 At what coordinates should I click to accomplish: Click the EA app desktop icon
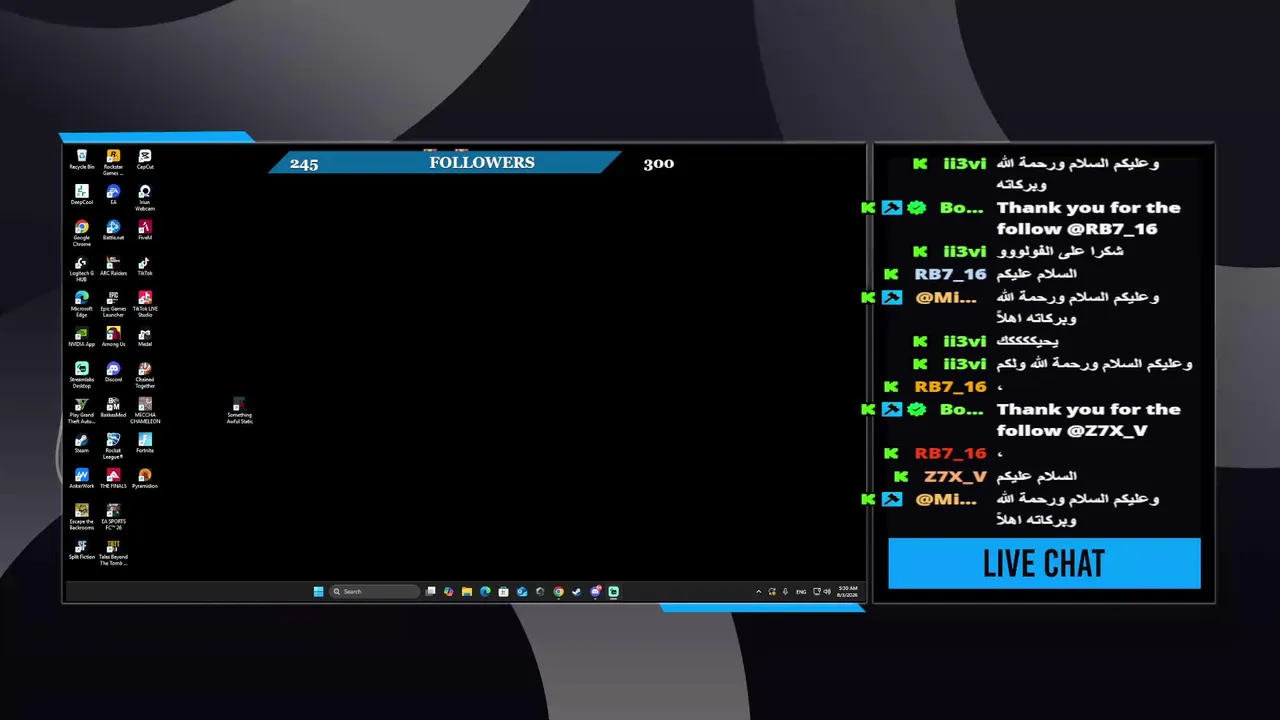click(113, 194)
